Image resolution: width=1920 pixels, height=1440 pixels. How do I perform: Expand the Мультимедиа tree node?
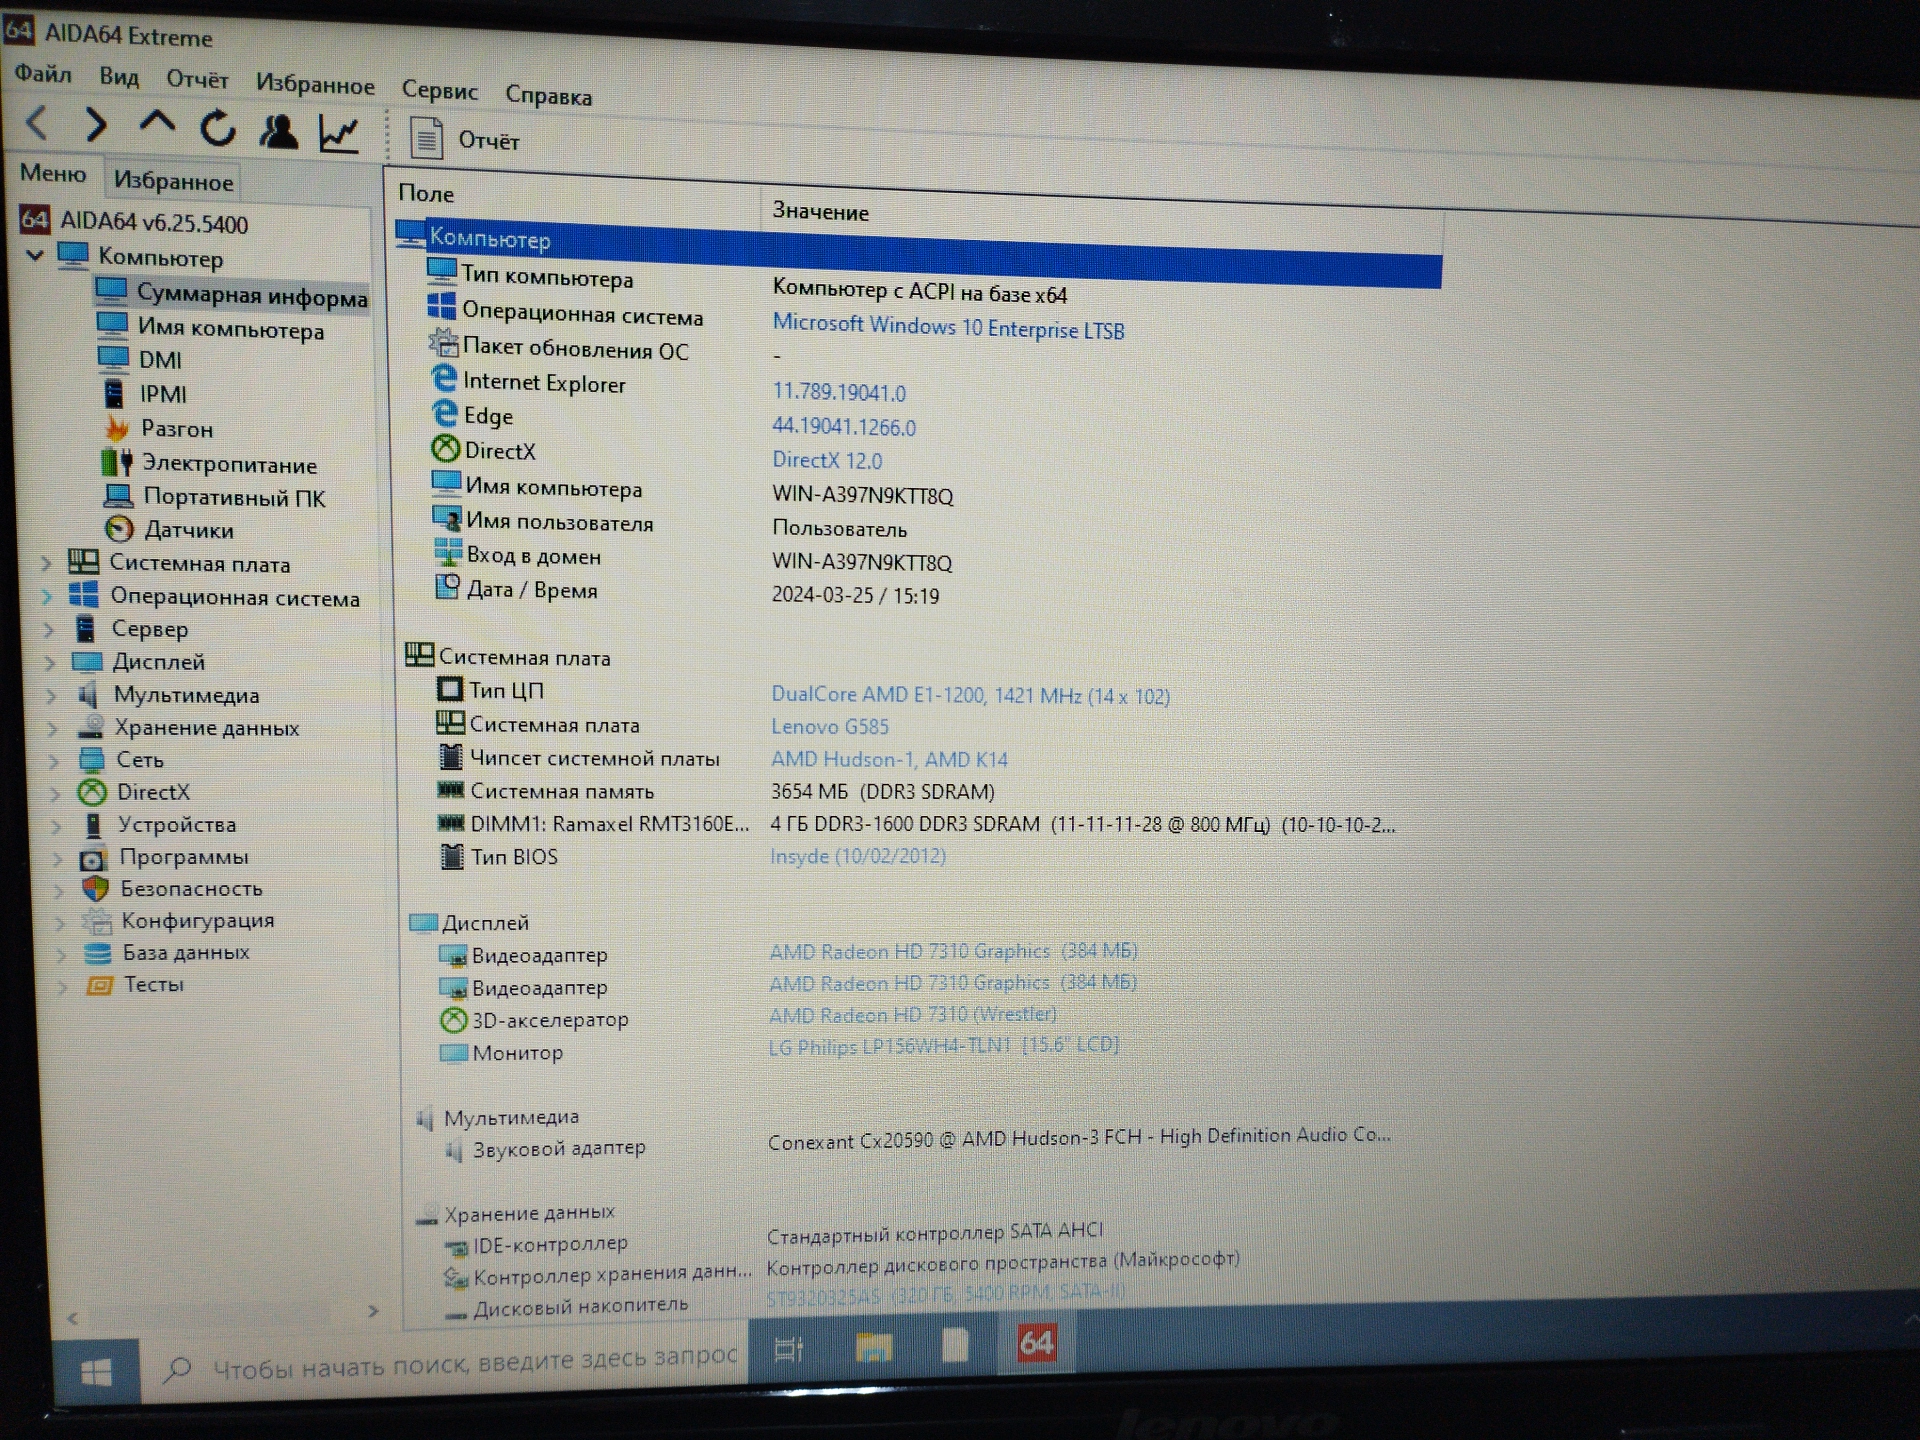52,695
